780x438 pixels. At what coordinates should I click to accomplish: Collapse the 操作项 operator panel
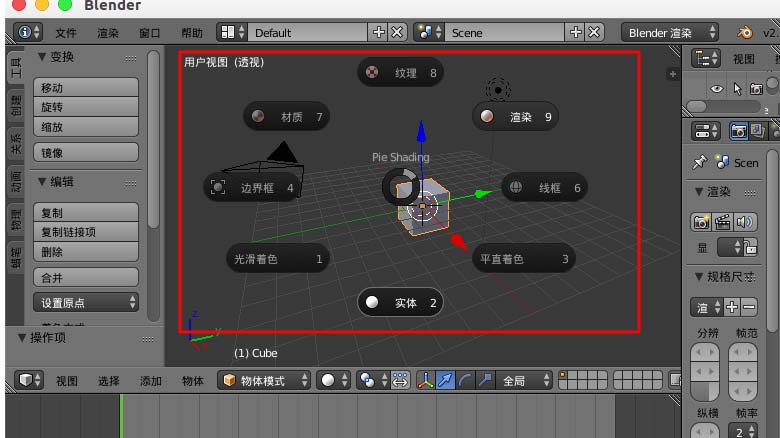[22, 337]
